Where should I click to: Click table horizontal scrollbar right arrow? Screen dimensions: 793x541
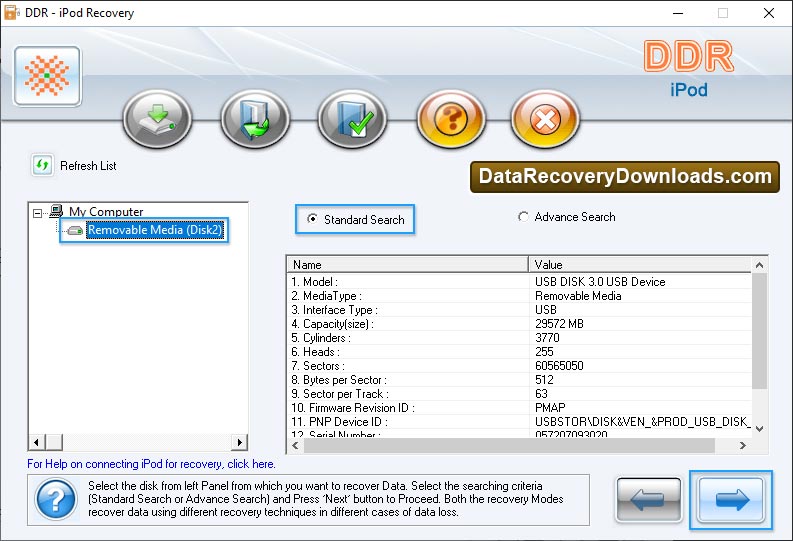click(x=742, y=445)
